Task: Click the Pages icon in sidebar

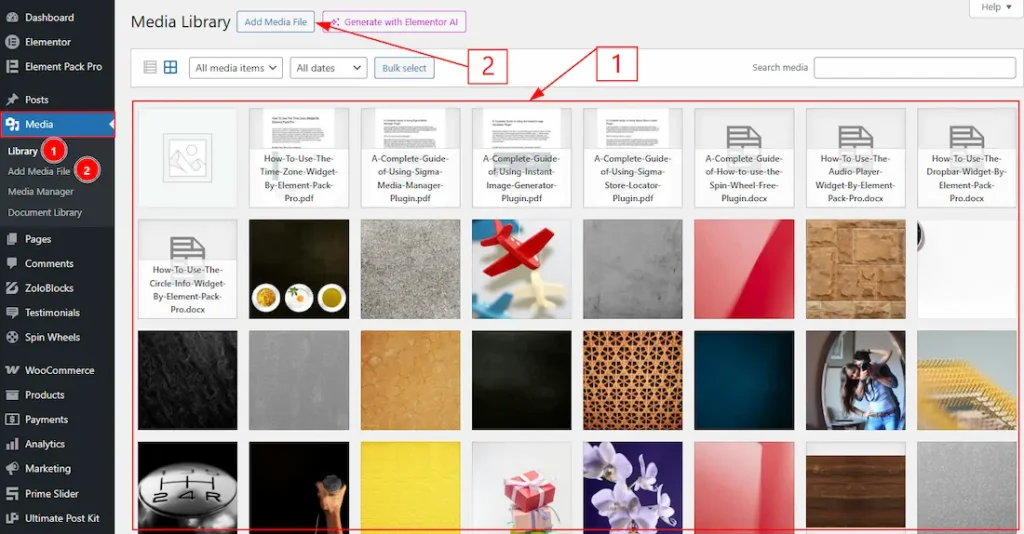Action: pos(12,239)
